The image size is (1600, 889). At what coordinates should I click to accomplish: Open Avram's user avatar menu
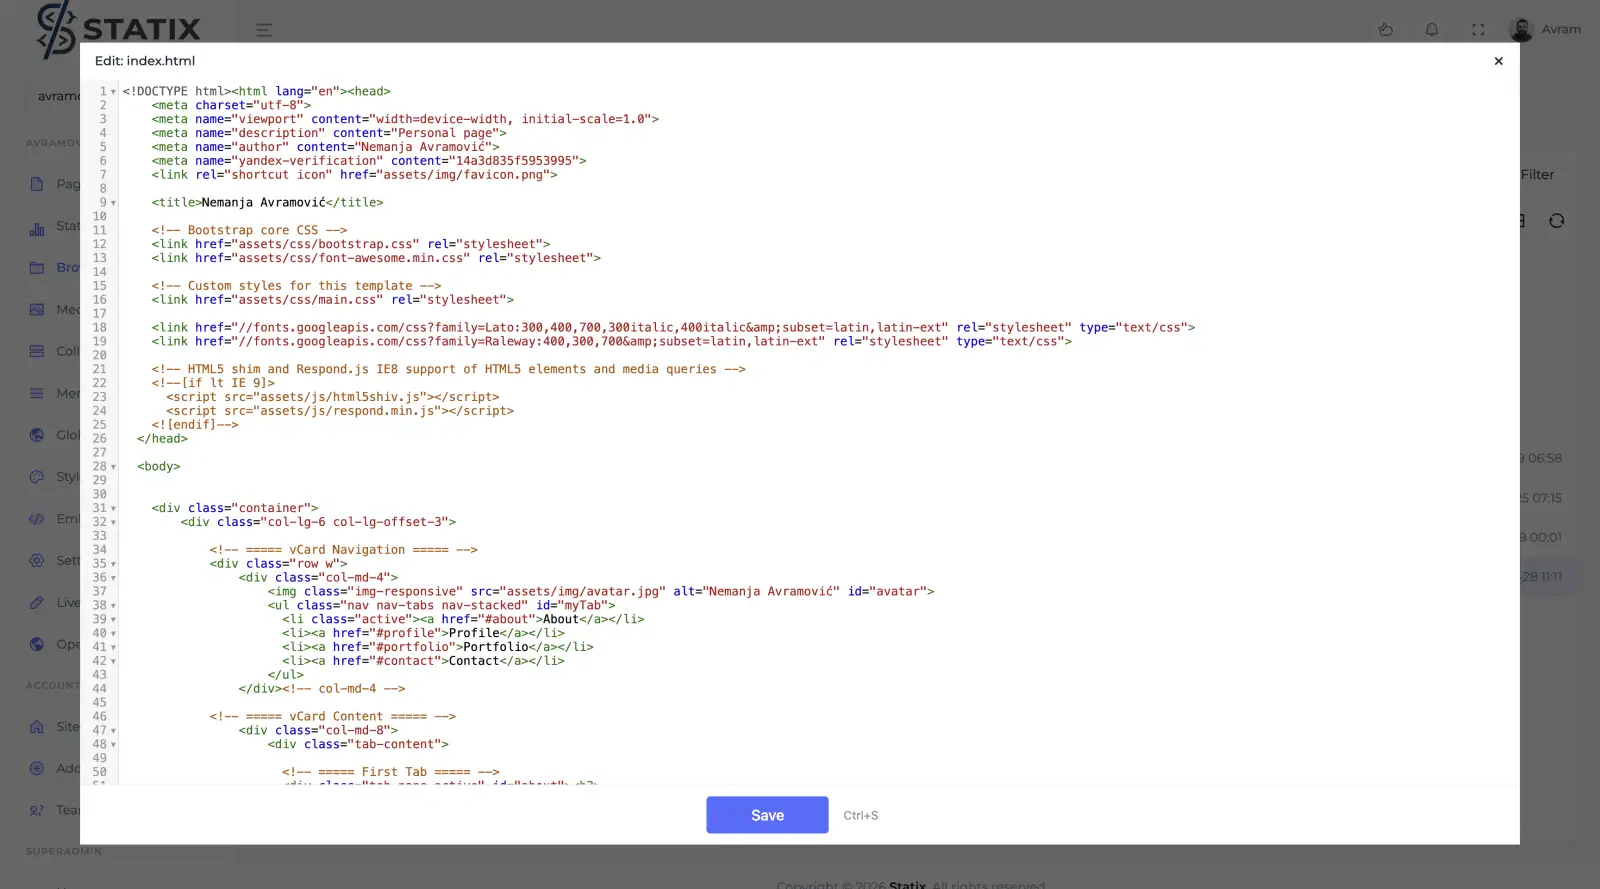pos(1522,29)
